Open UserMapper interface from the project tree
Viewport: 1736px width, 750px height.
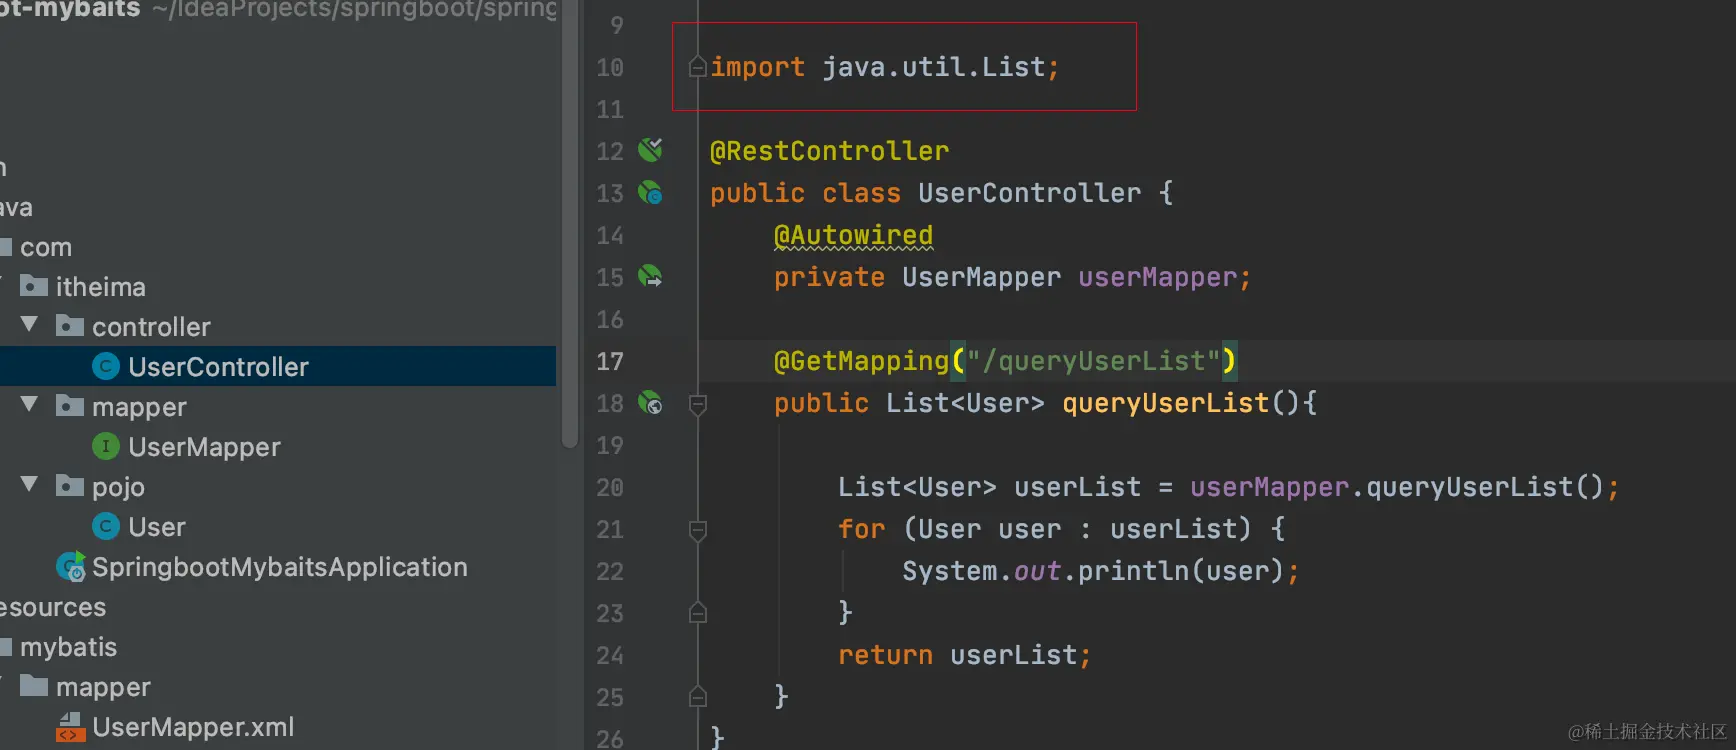coord(204,447)
